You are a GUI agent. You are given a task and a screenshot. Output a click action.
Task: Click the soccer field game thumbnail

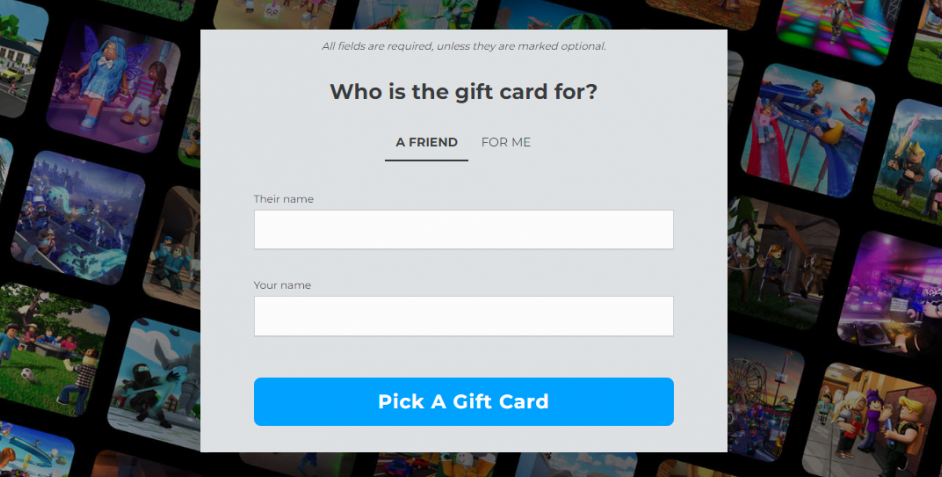(49, 350)
